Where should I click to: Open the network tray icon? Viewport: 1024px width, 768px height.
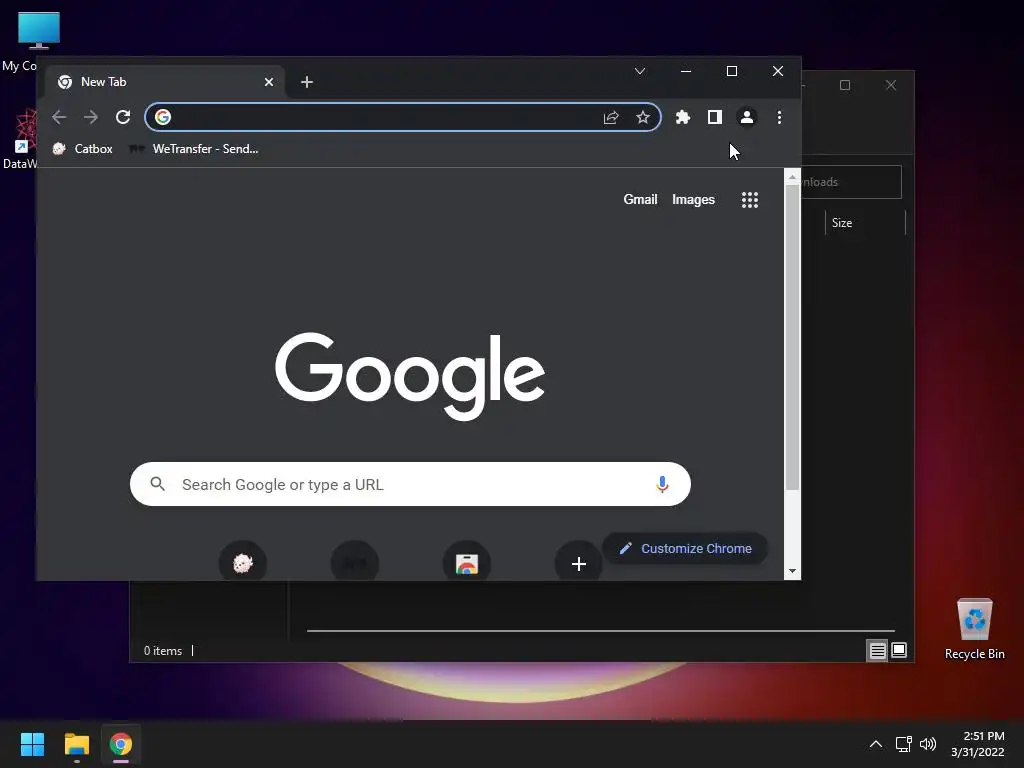903,744
